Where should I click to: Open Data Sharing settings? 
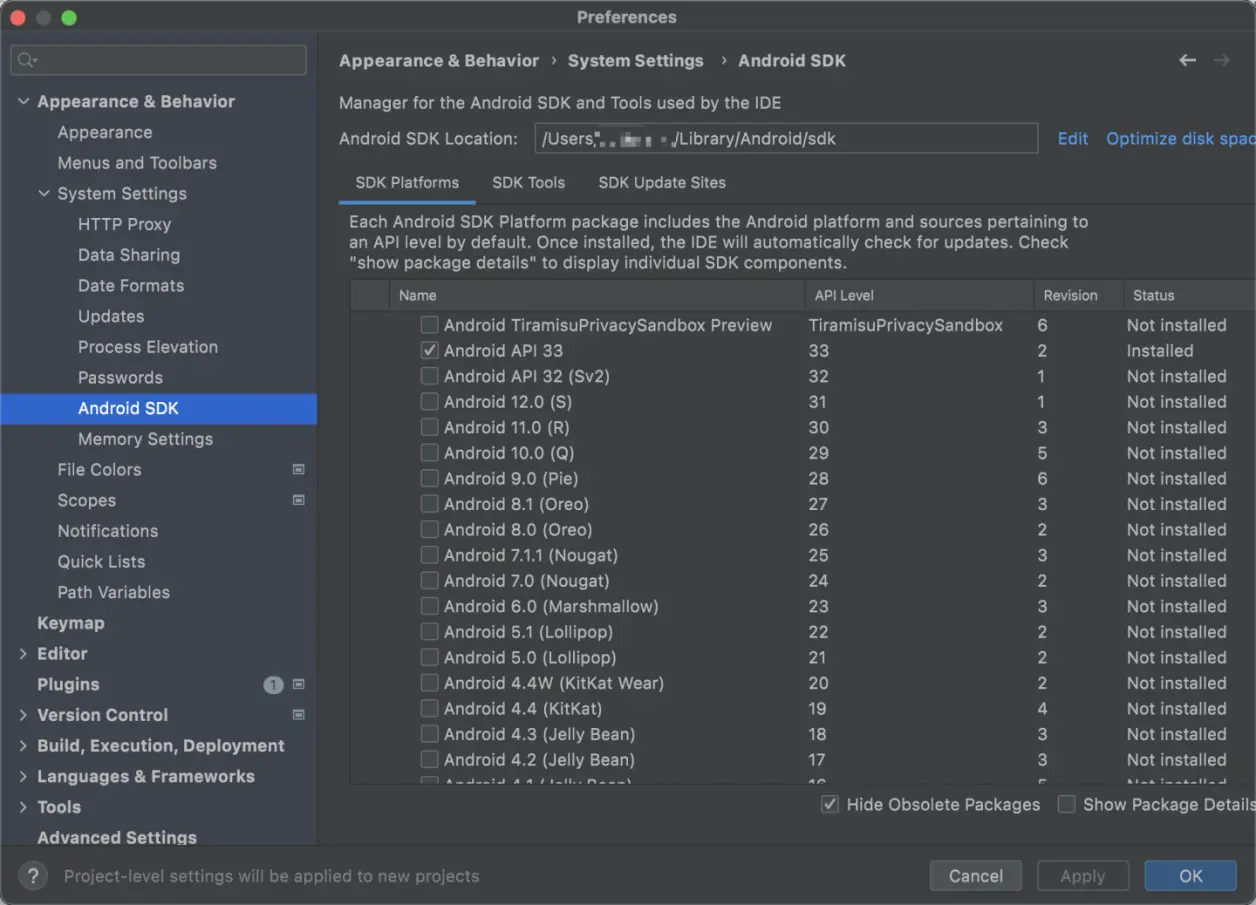coord(129,255)
